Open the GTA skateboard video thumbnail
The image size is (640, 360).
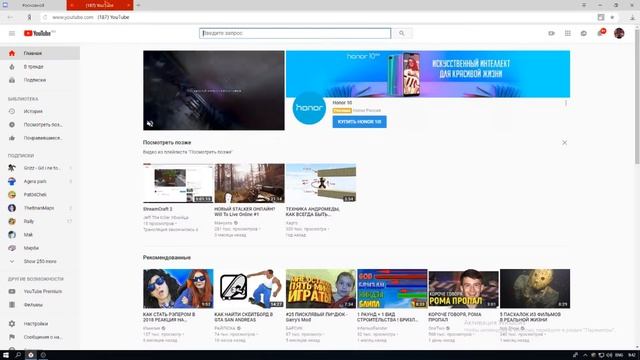[249, 288]
